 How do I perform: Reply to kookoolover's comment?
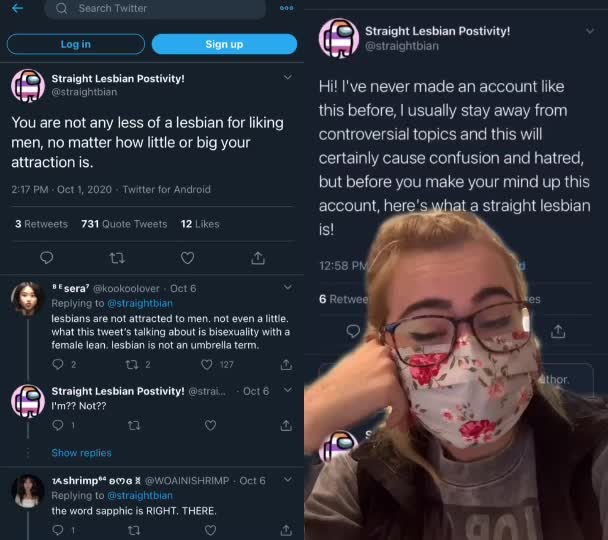pos(57,365)
